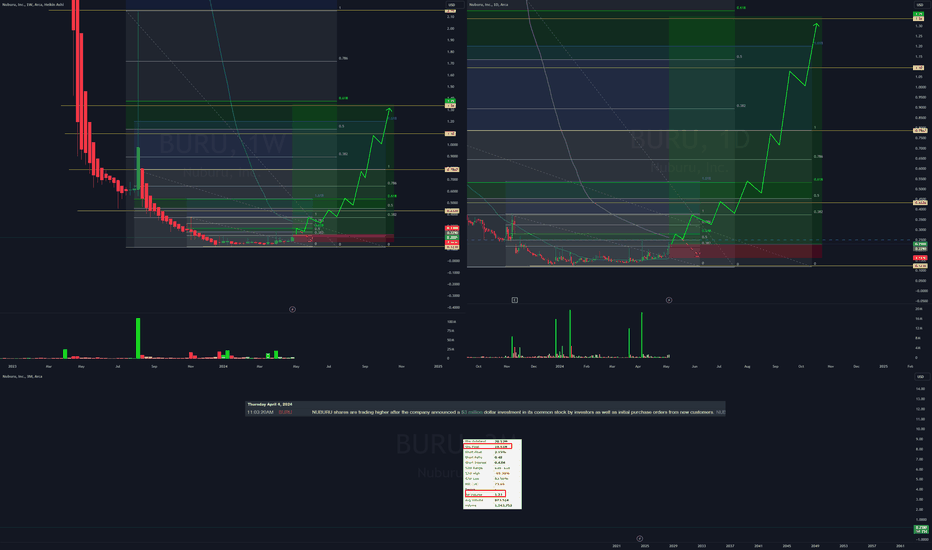The height and width of the screenshot is (550, 932).
Task: Click the tallest green volume bar on weekly chart
Action: click(138, 338)
